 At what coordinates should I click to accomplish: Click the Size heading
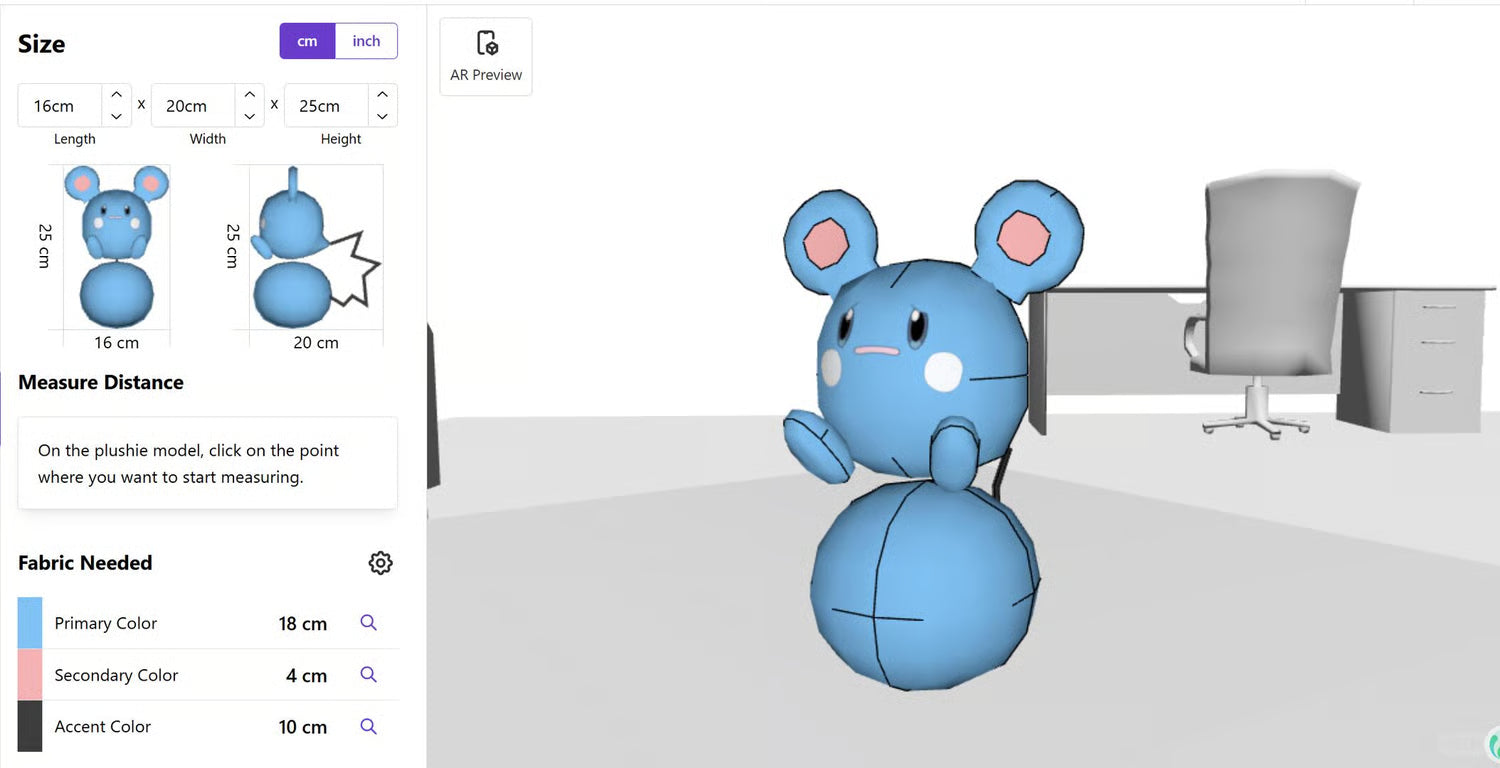pos(42,44)
